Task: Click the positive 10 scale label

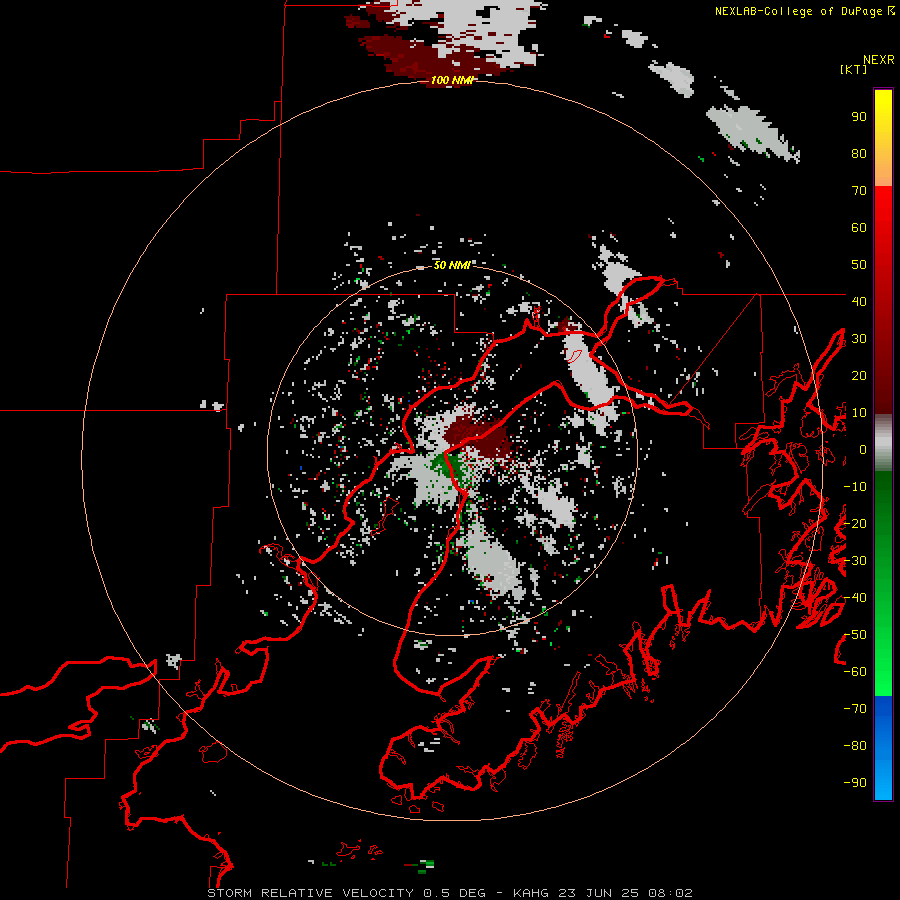Action: (859, 413)
